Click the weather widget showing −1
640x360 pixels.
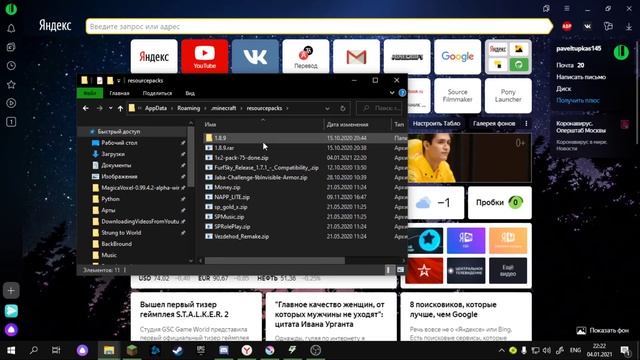[436, 203]
